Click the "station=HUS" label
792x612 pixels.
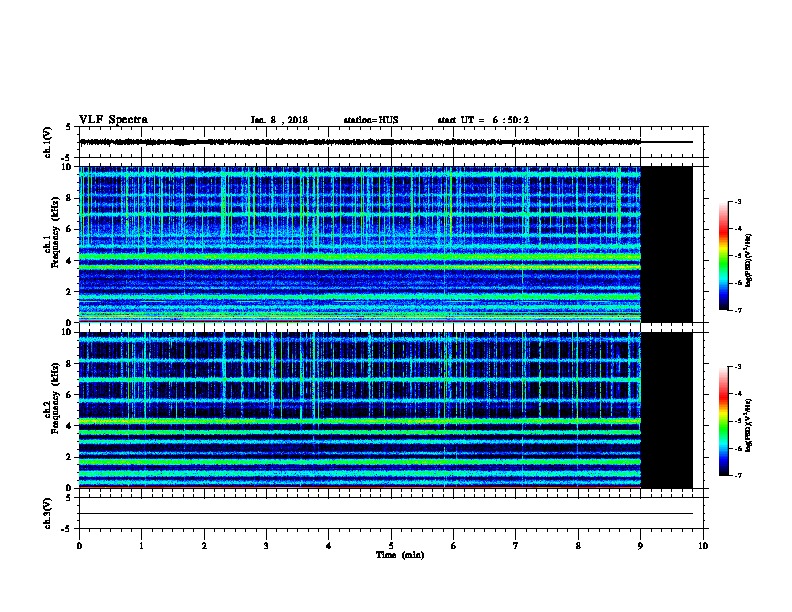[371, 120]
